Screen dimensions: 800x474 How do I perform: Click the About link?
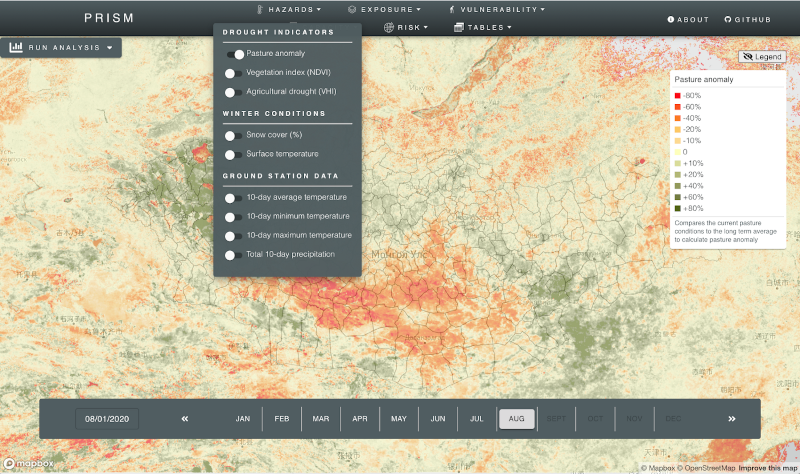pos(688,19)
